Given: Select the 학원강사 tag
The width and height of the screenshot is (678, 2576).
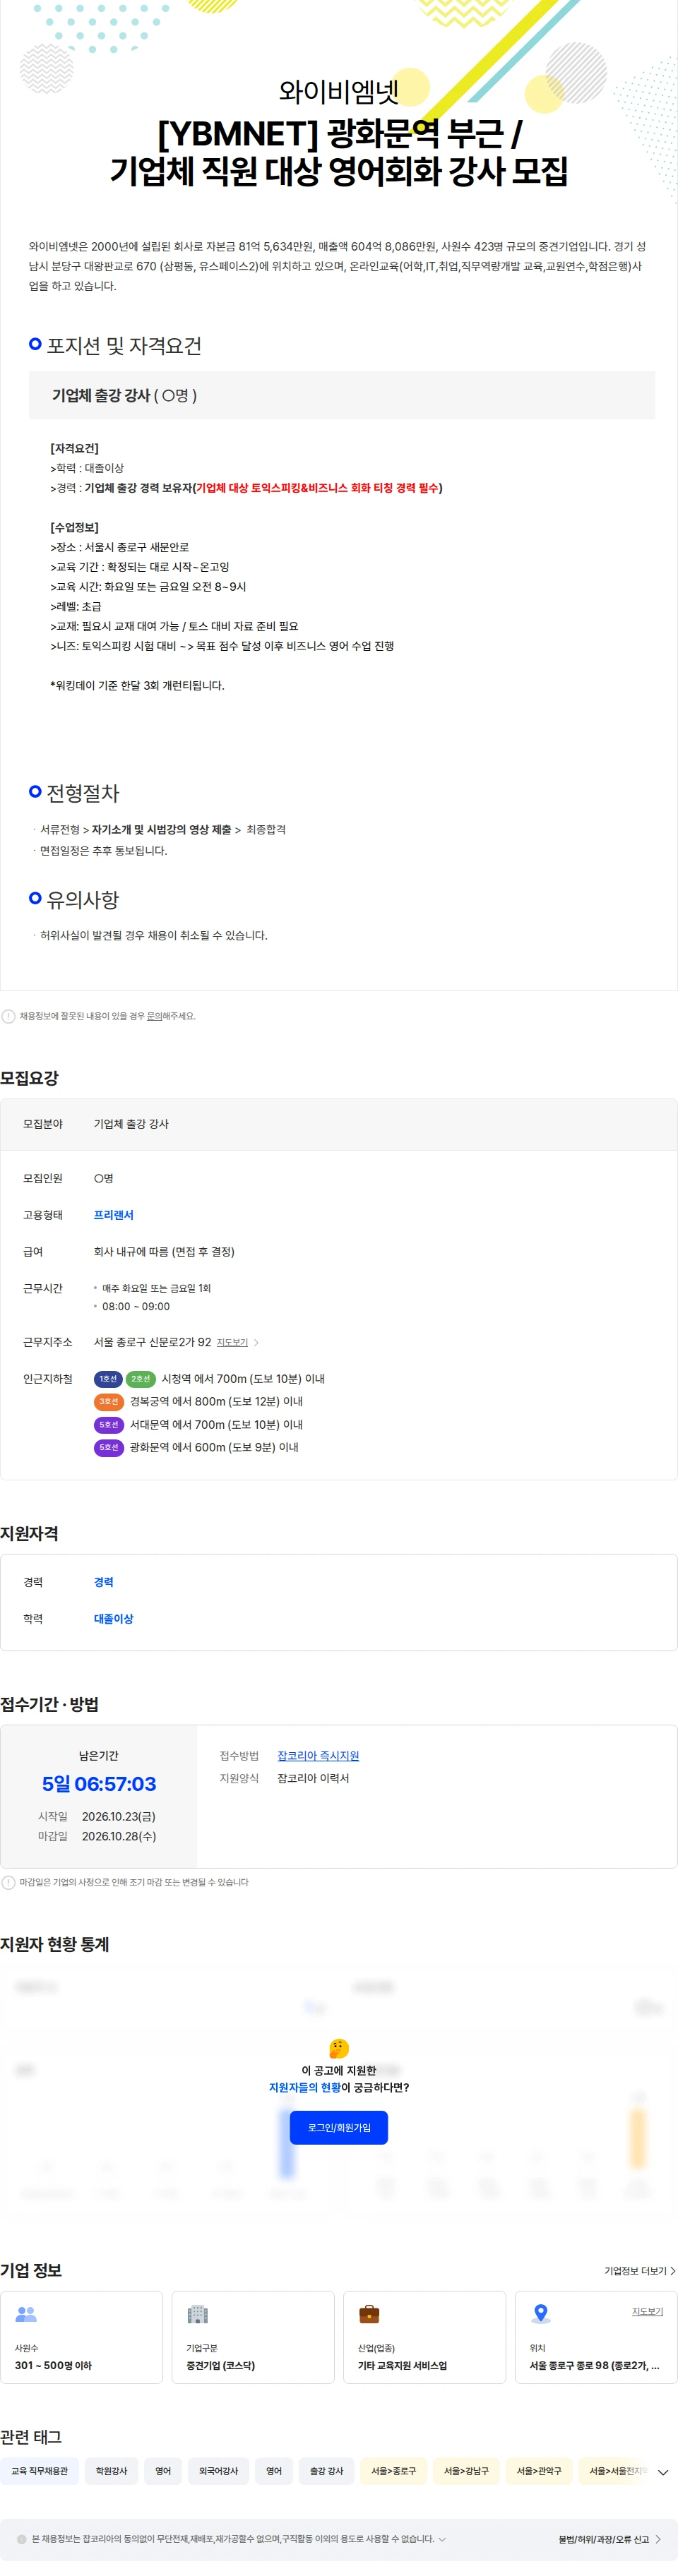Looking at the screenshot, I should click(x=111, y=2471).
